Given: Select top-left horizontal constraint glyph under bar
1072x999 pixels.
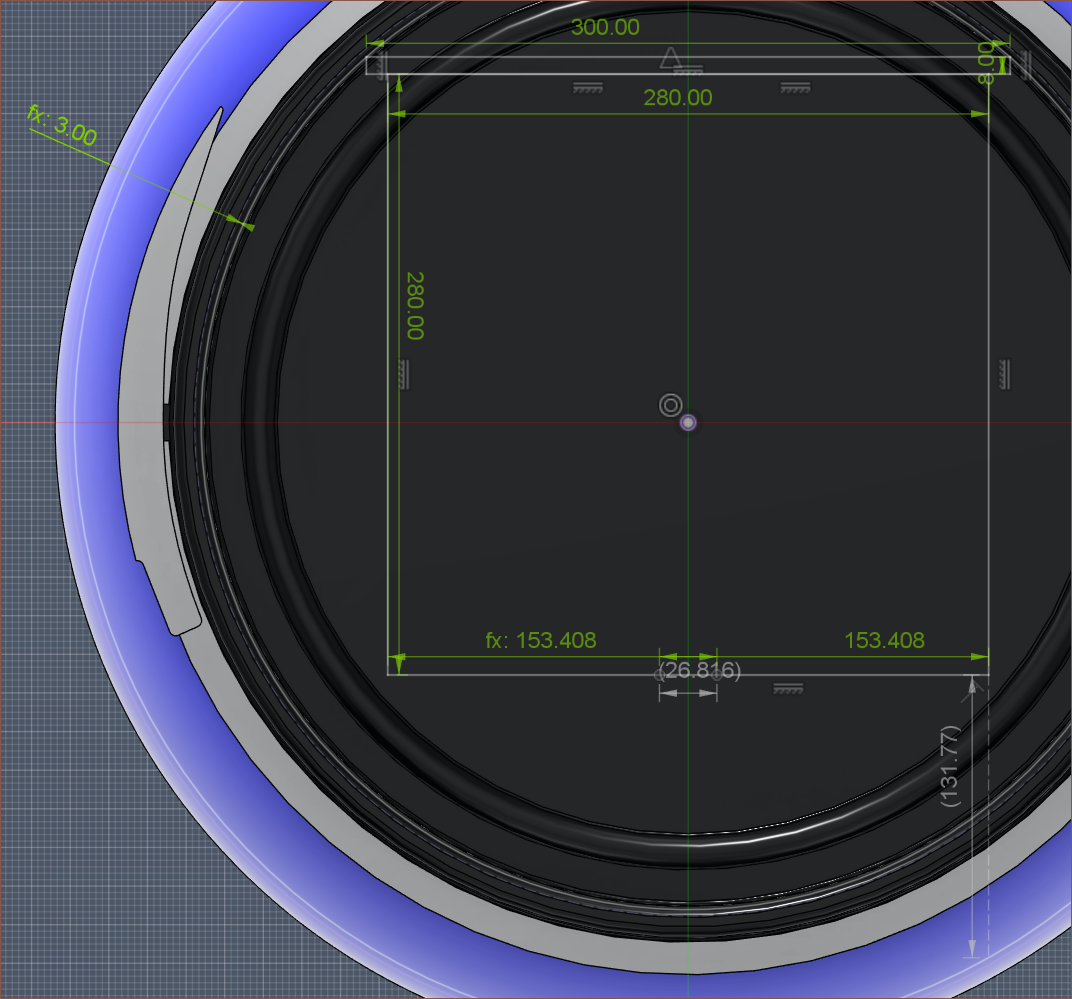Looking at the screenshot, I should coord(587,89).
